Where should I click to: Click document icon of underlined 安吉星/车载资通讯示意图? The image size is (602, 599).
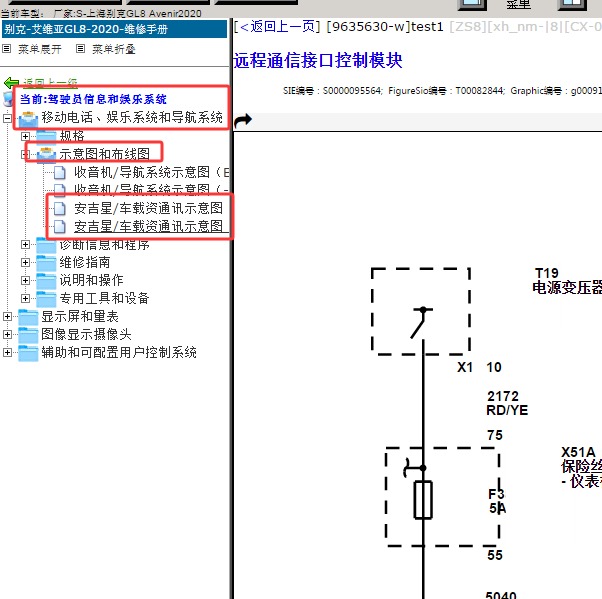(x=60, y=227)
